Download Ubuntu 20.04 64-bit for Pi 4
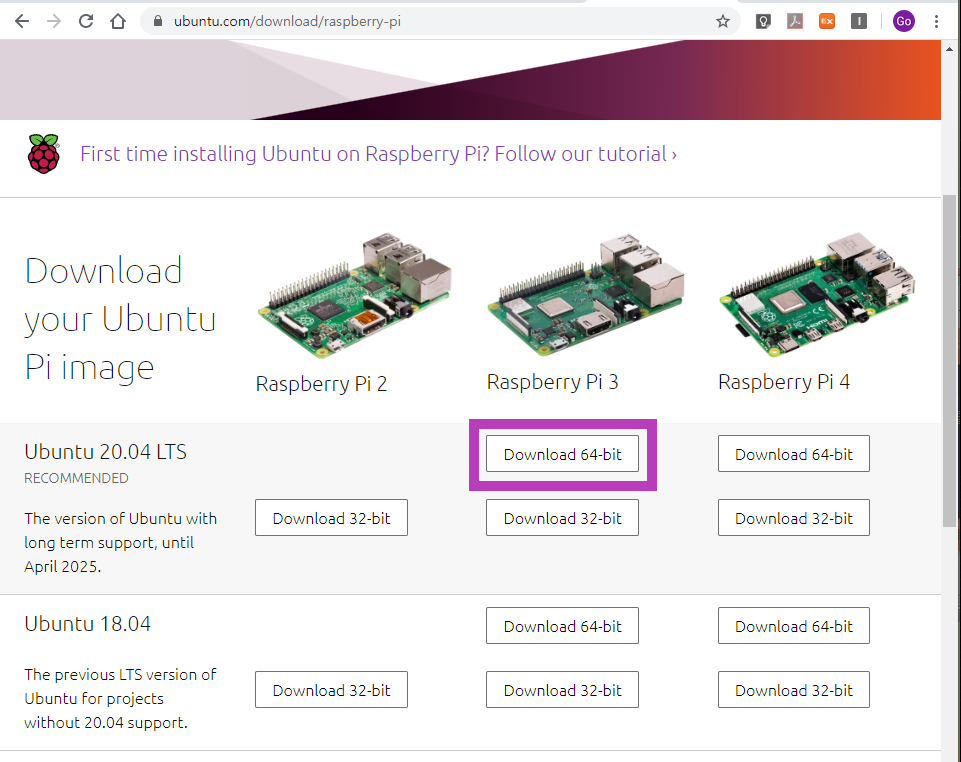 (794, 454)
